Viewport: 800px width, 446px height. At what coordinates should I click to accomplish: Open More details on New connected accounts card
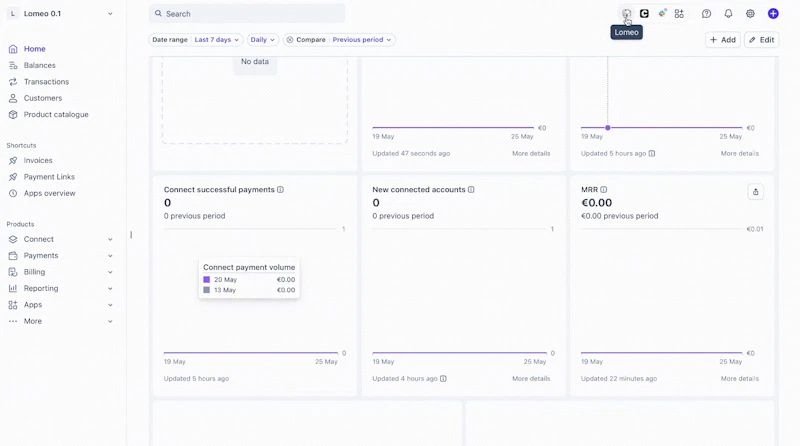pos(531,379)
